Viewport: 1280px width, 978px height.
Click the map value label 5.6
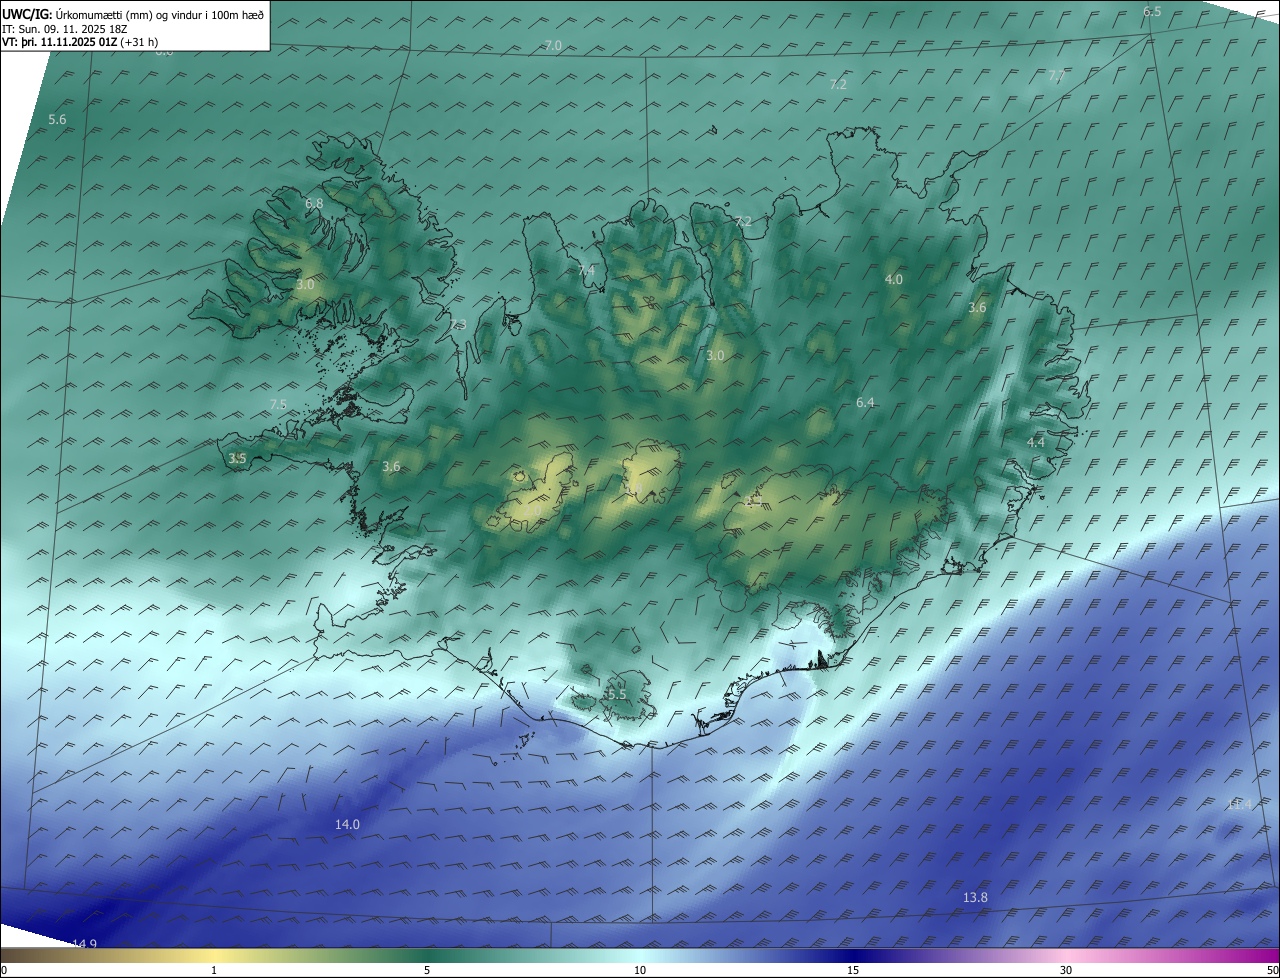click(x=57, y=119)
